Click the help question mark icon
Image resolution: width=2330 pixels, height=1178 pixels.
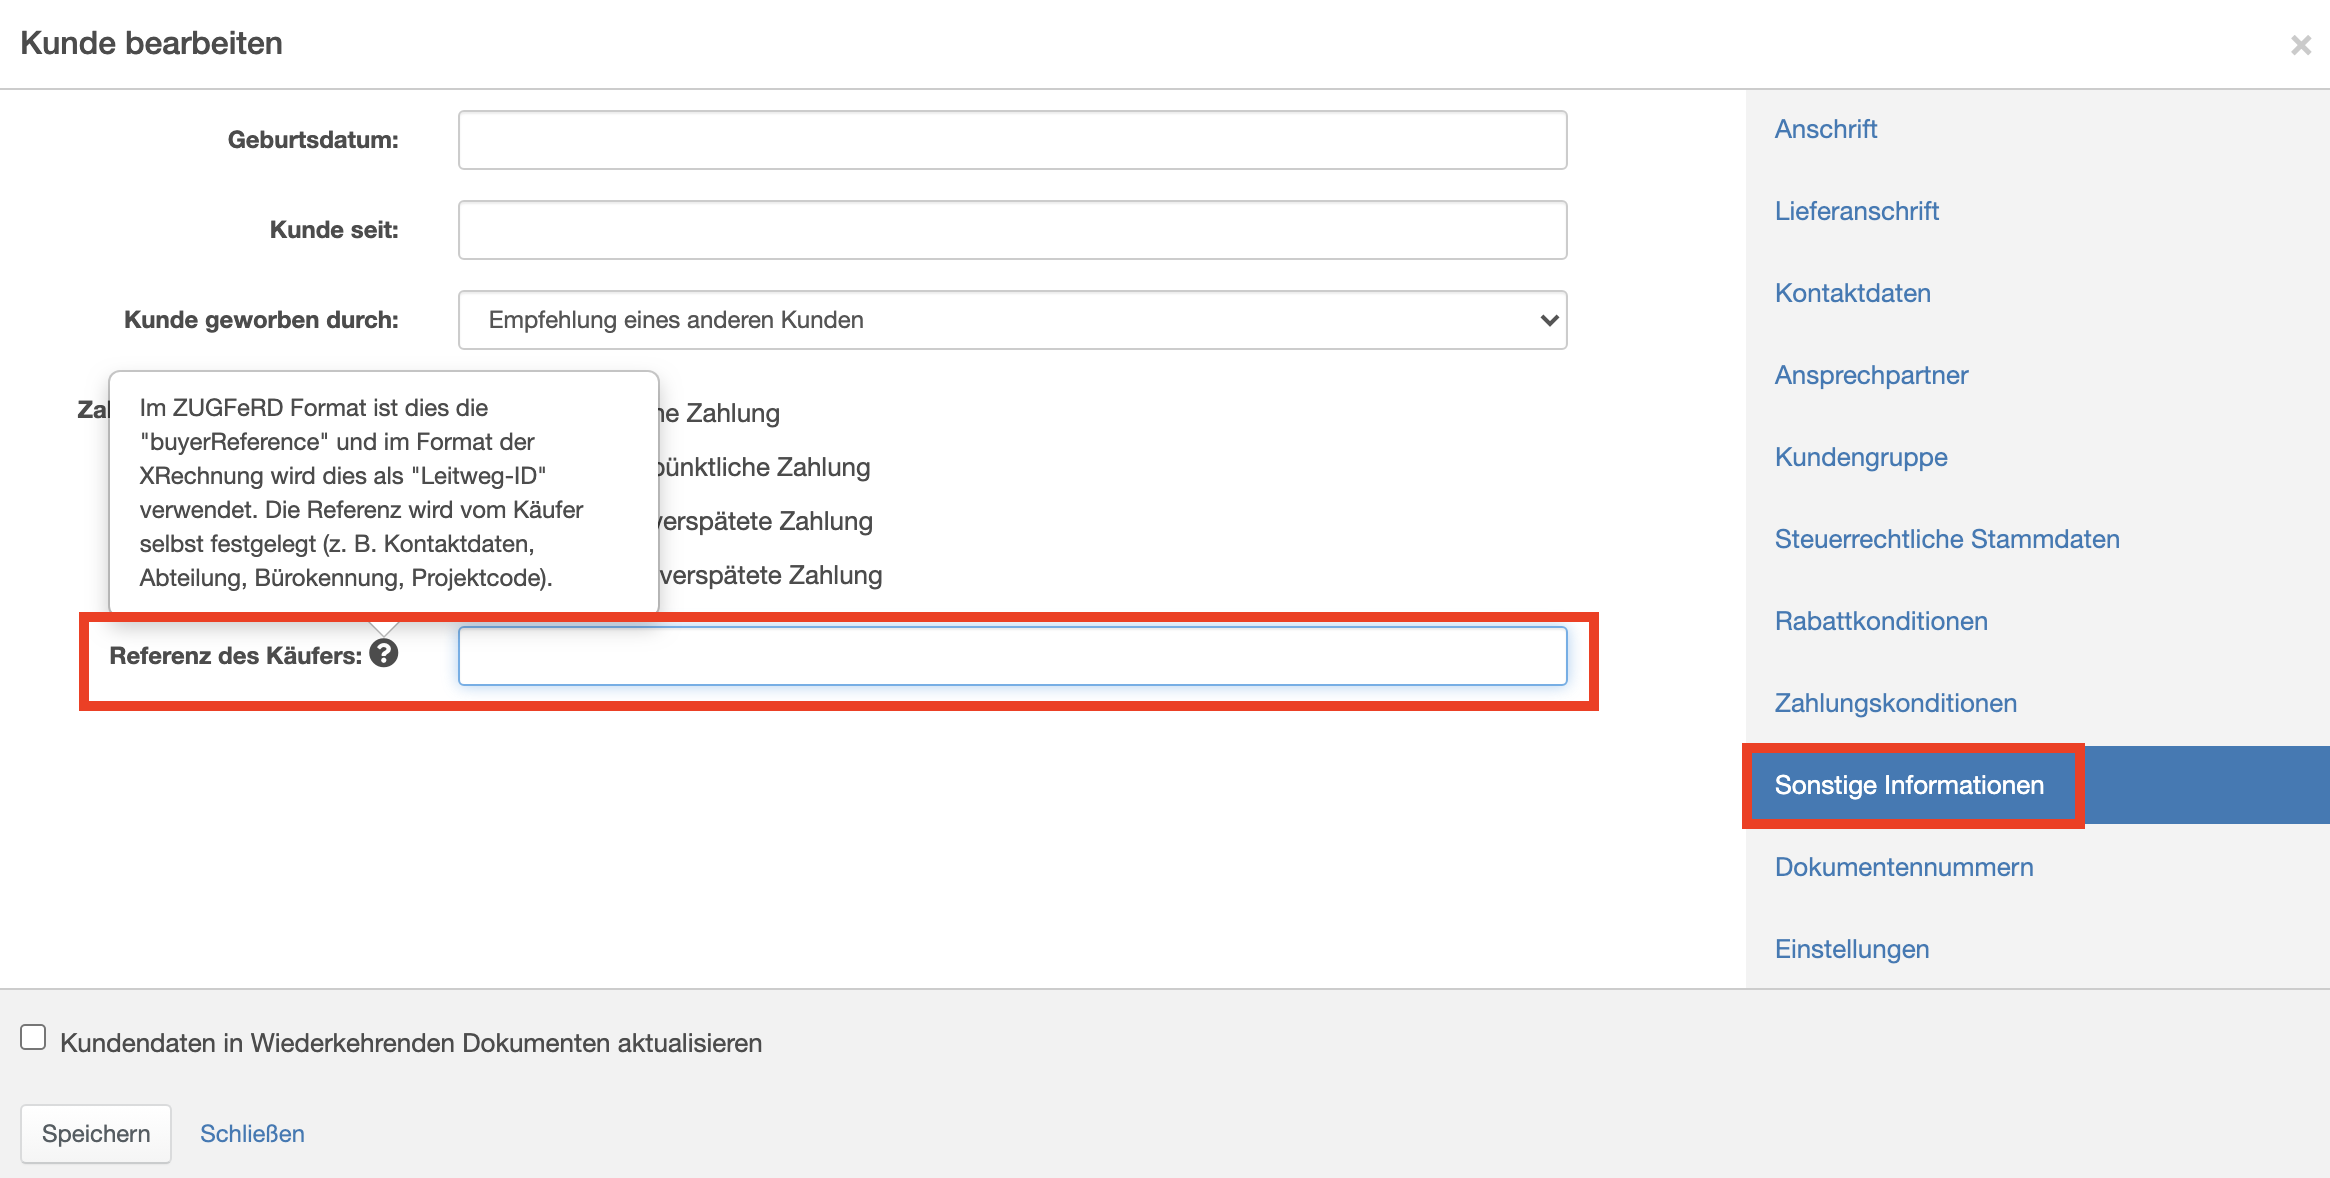point(384,654)
